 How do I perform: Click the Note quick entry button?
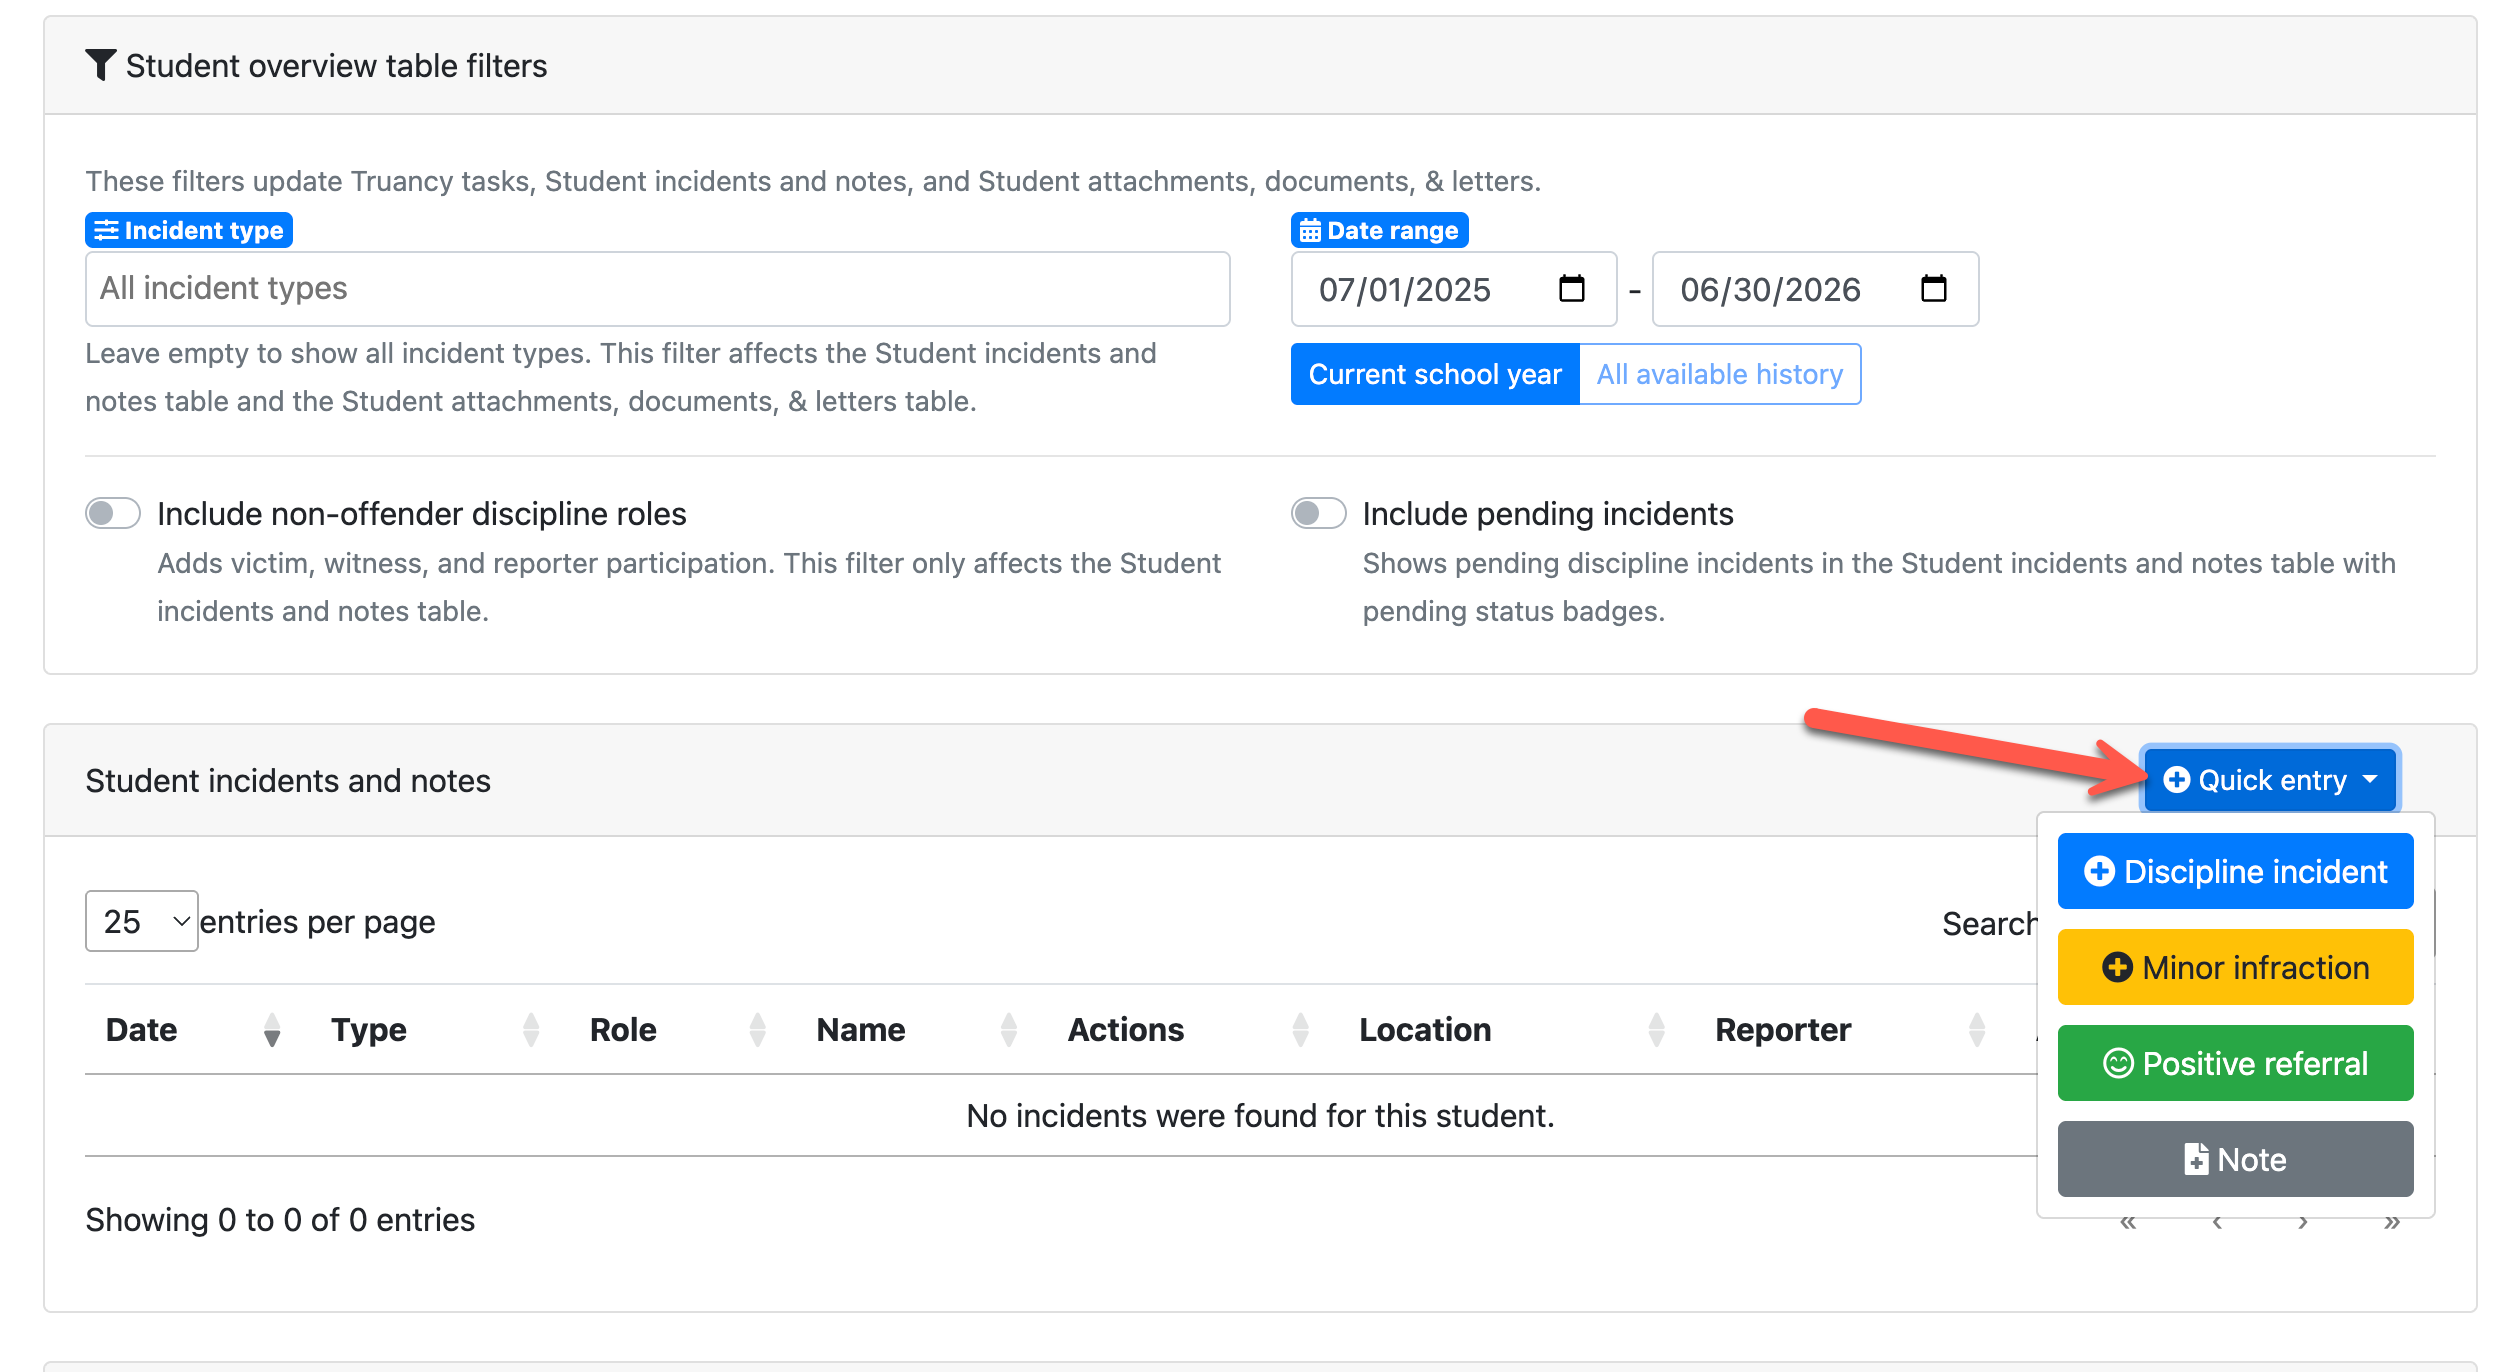pos(2235,1159)
